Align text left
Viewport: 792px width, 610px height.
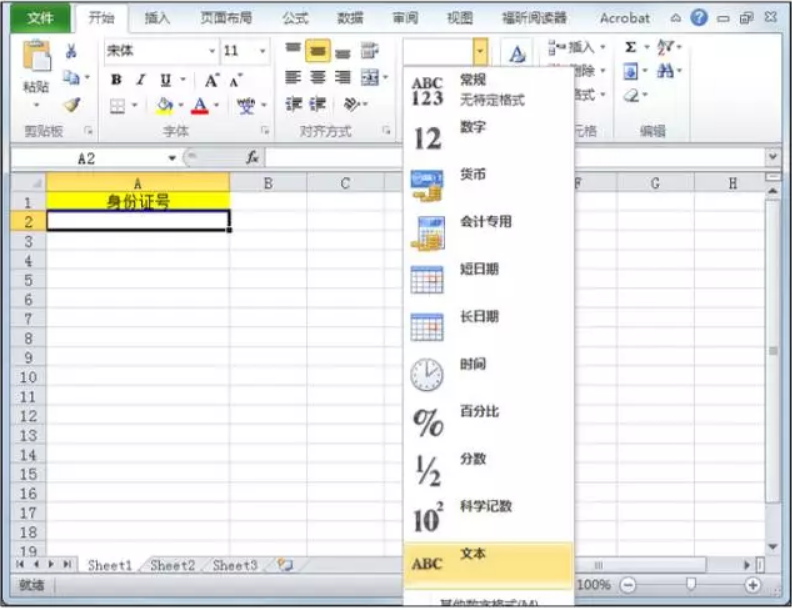click(293, 77)
